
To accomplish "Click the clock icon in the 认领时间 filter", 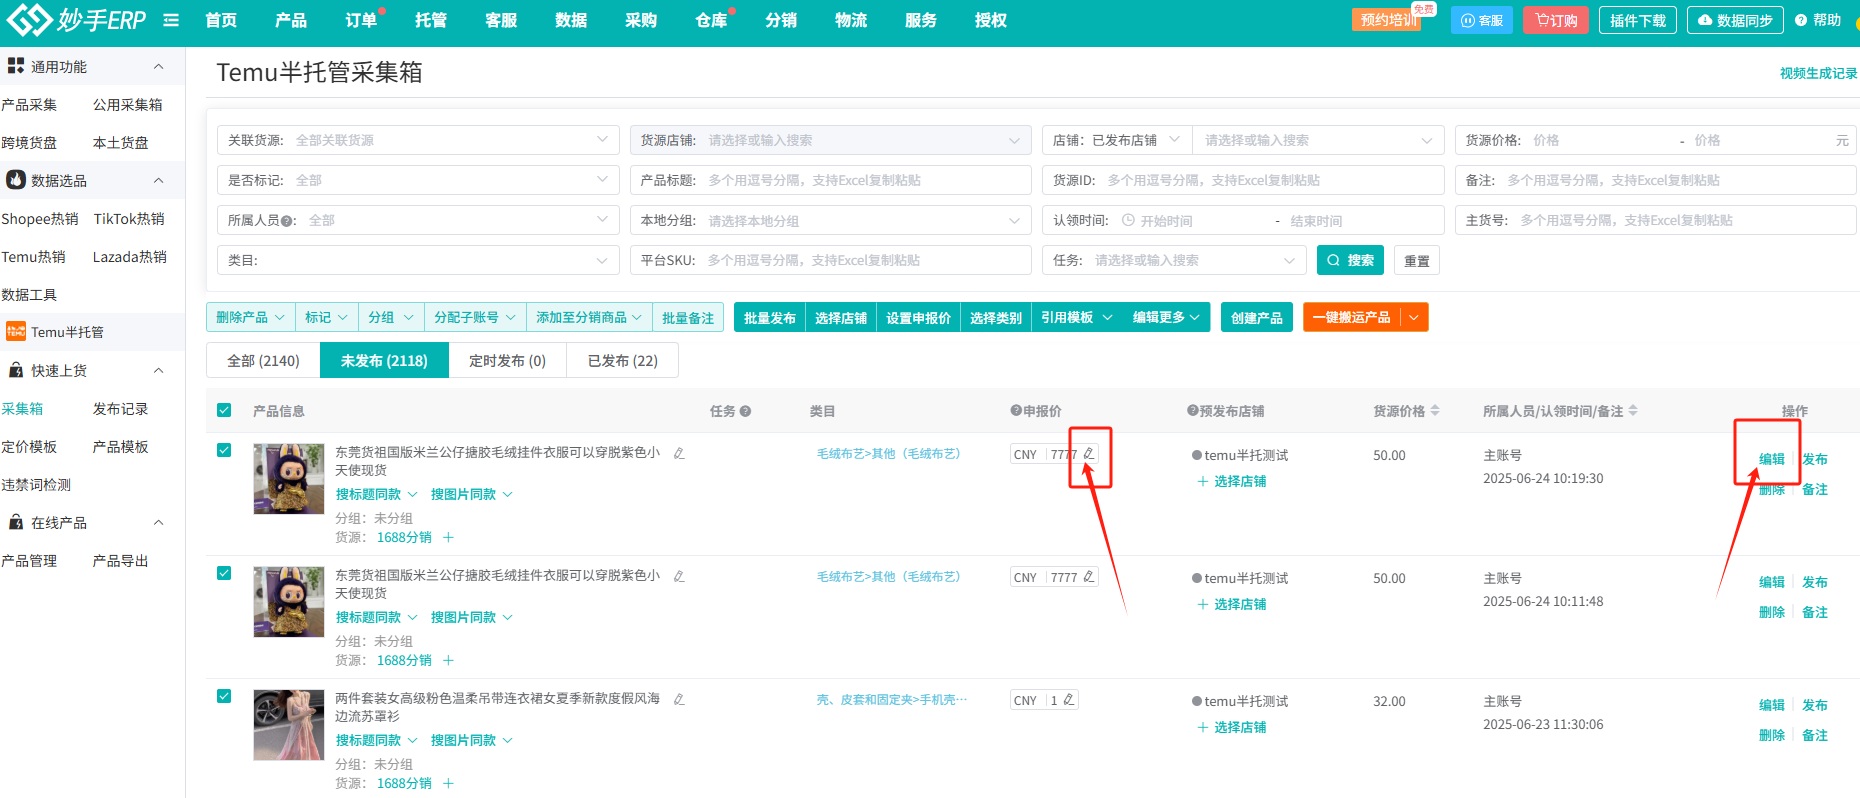I will (1128, 220).
